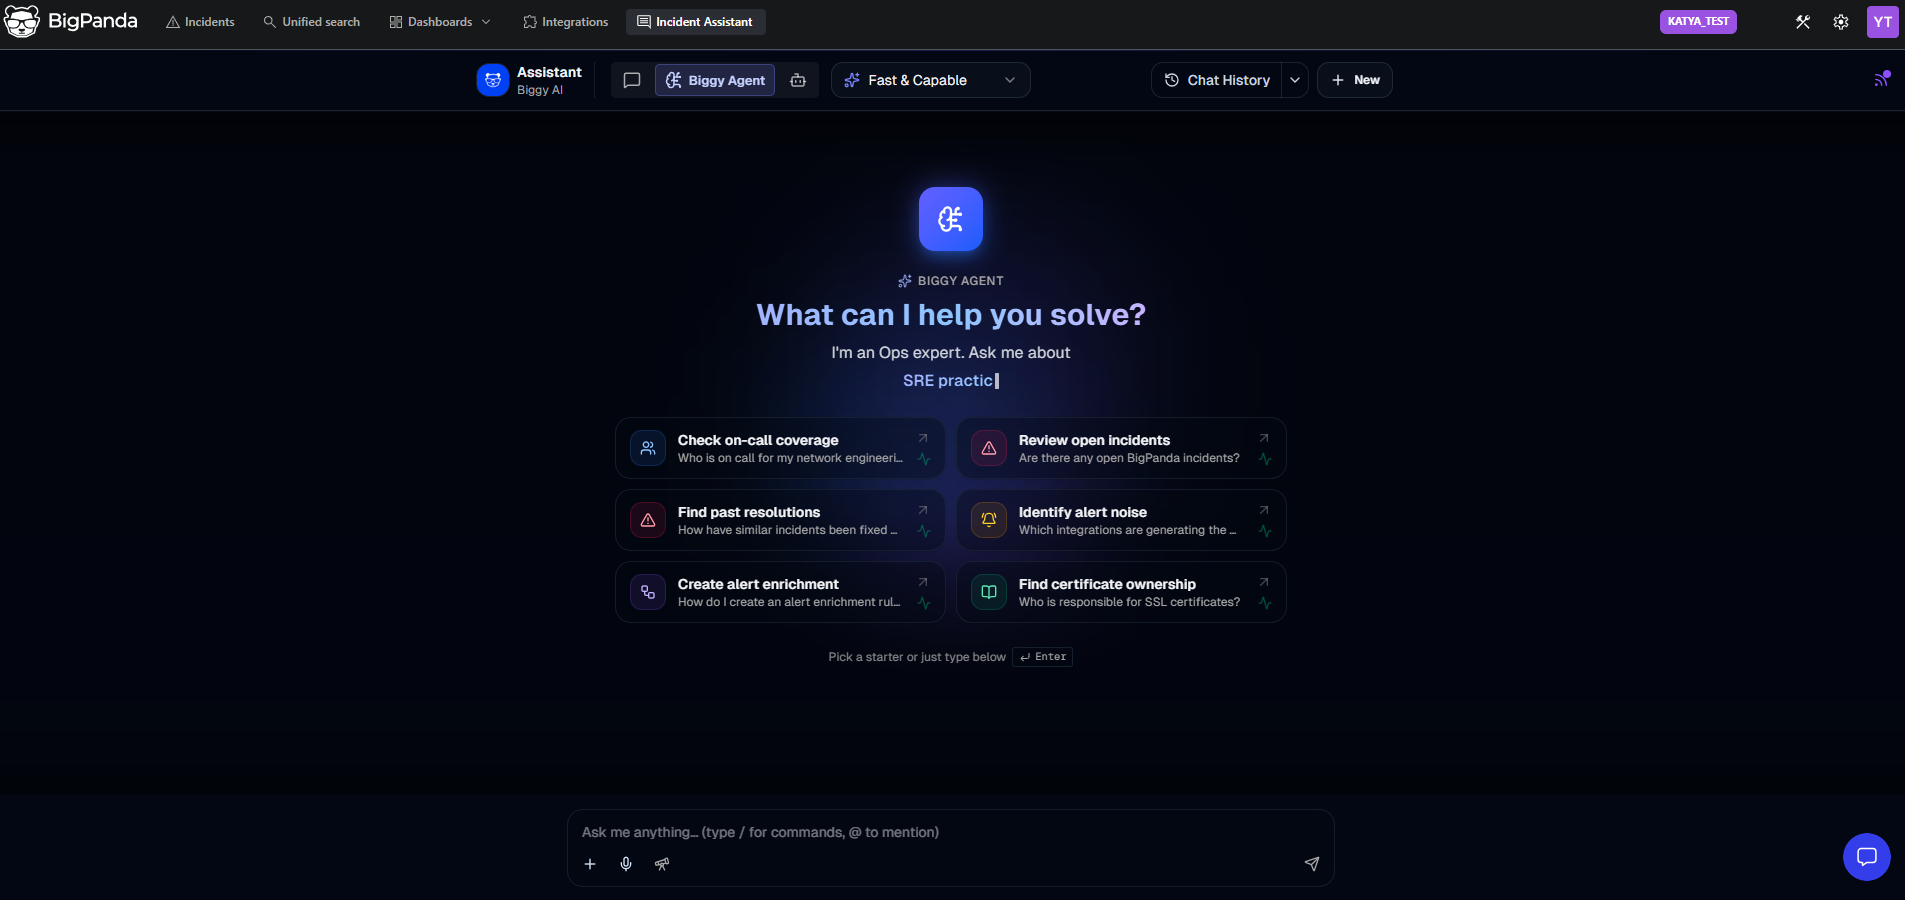Select the Incident Assistant tab
1905x900 pixels.
[695, 22]
